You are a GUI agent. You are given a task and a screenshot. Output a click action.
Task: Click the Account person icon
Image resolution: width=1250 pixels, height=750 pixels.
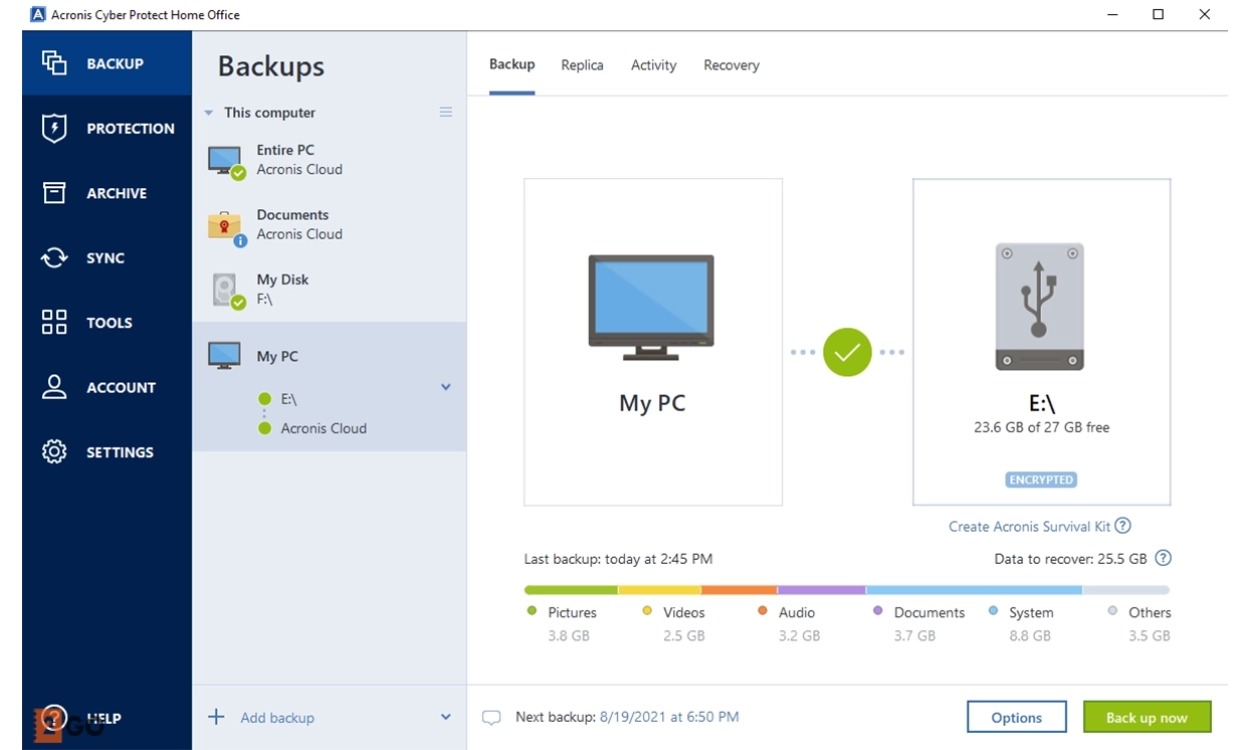54,387
